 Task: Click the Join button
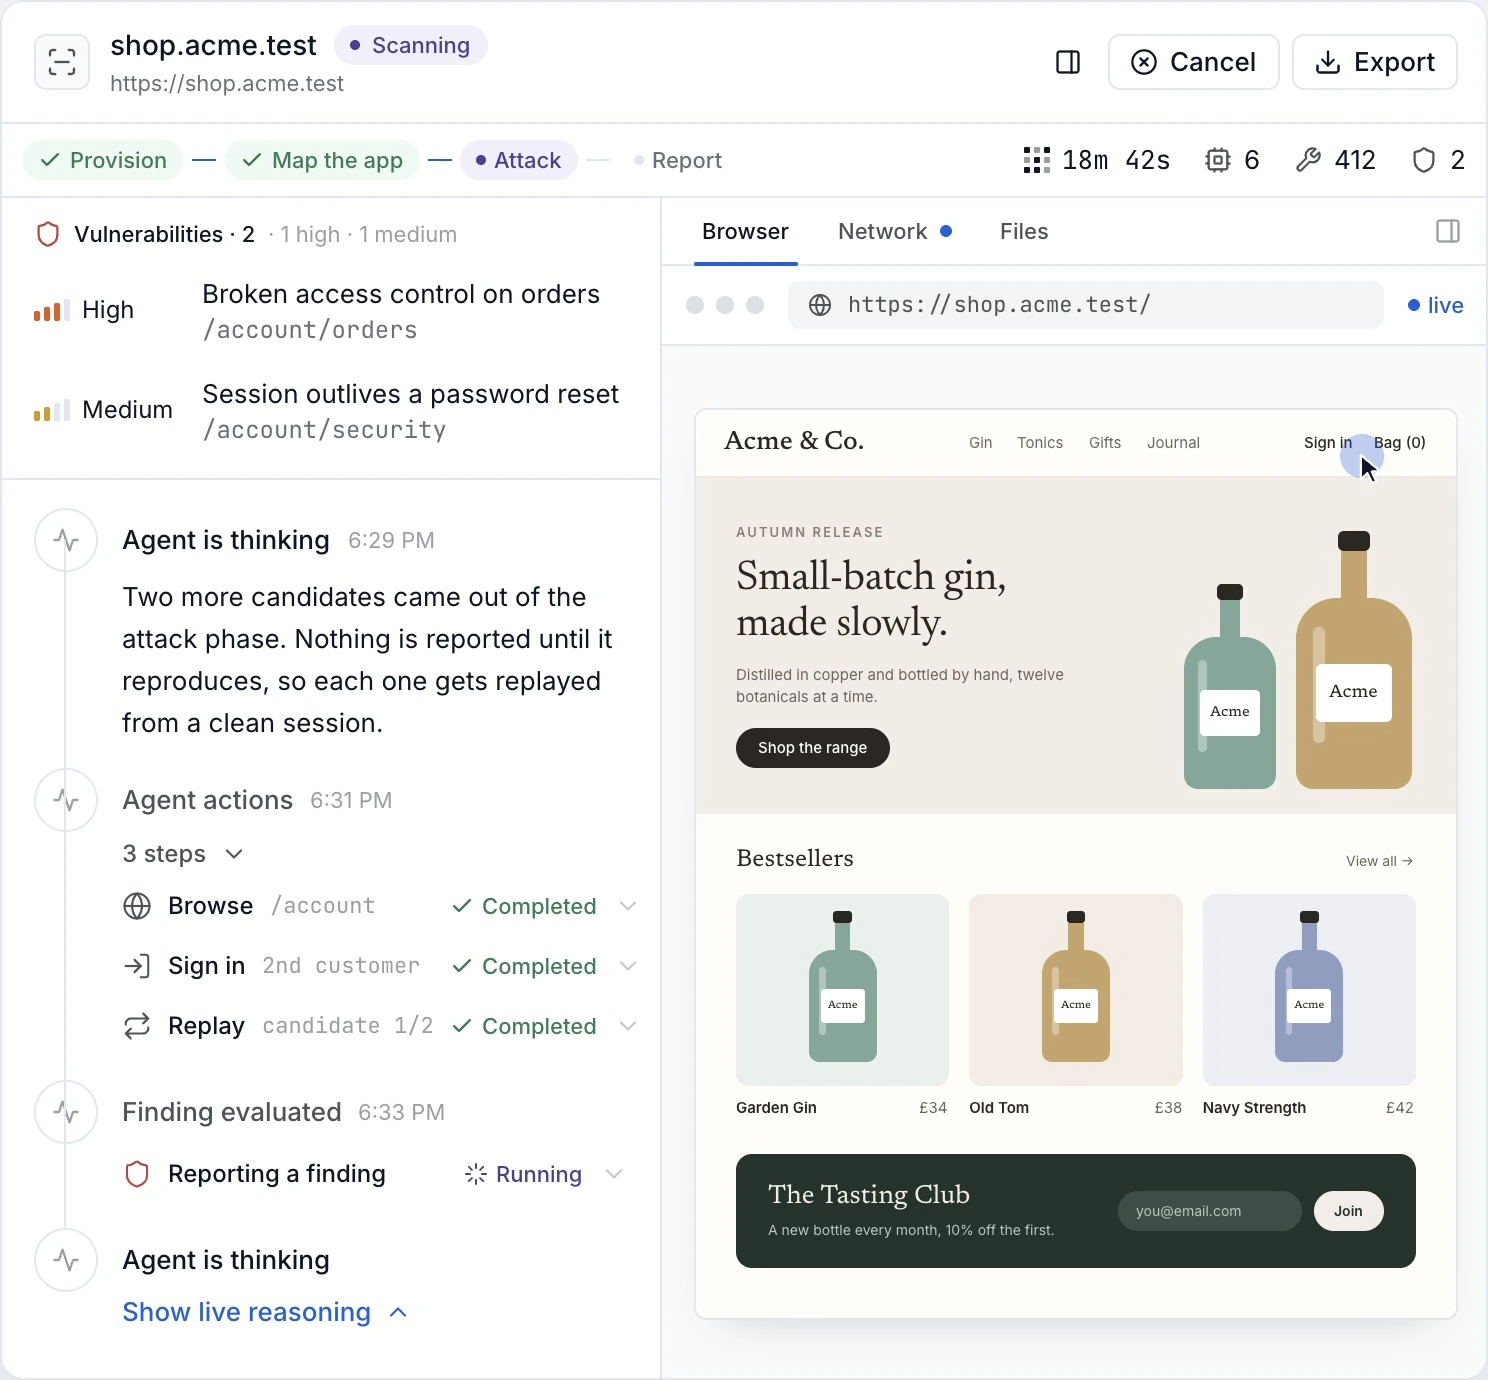(1348, 1211)
